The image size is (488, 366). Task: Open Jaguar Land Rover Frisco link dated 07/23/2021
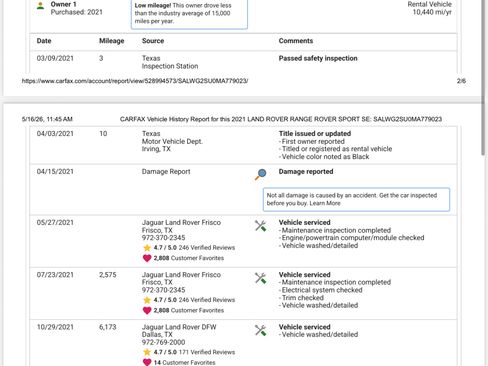(x=181, y=275)
